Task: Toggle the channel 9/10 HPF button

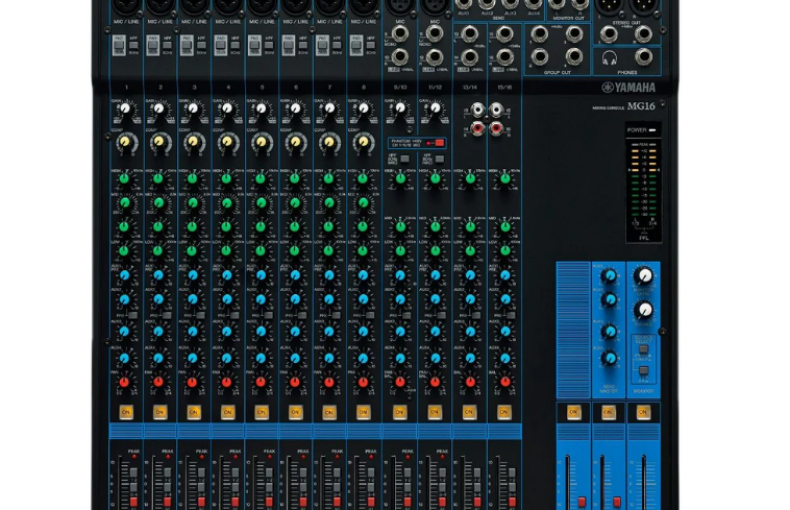Action: [x=405, y=159]
